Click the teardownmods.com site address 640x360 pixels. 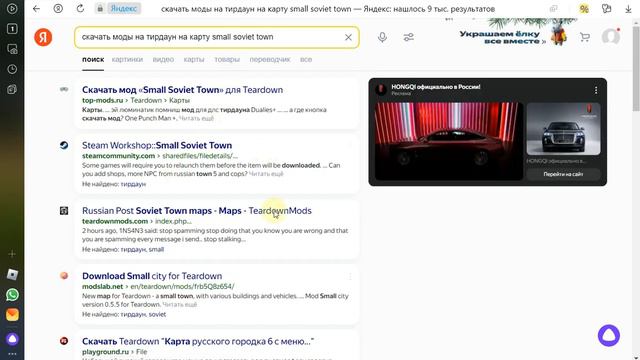[x=115, y=221]
